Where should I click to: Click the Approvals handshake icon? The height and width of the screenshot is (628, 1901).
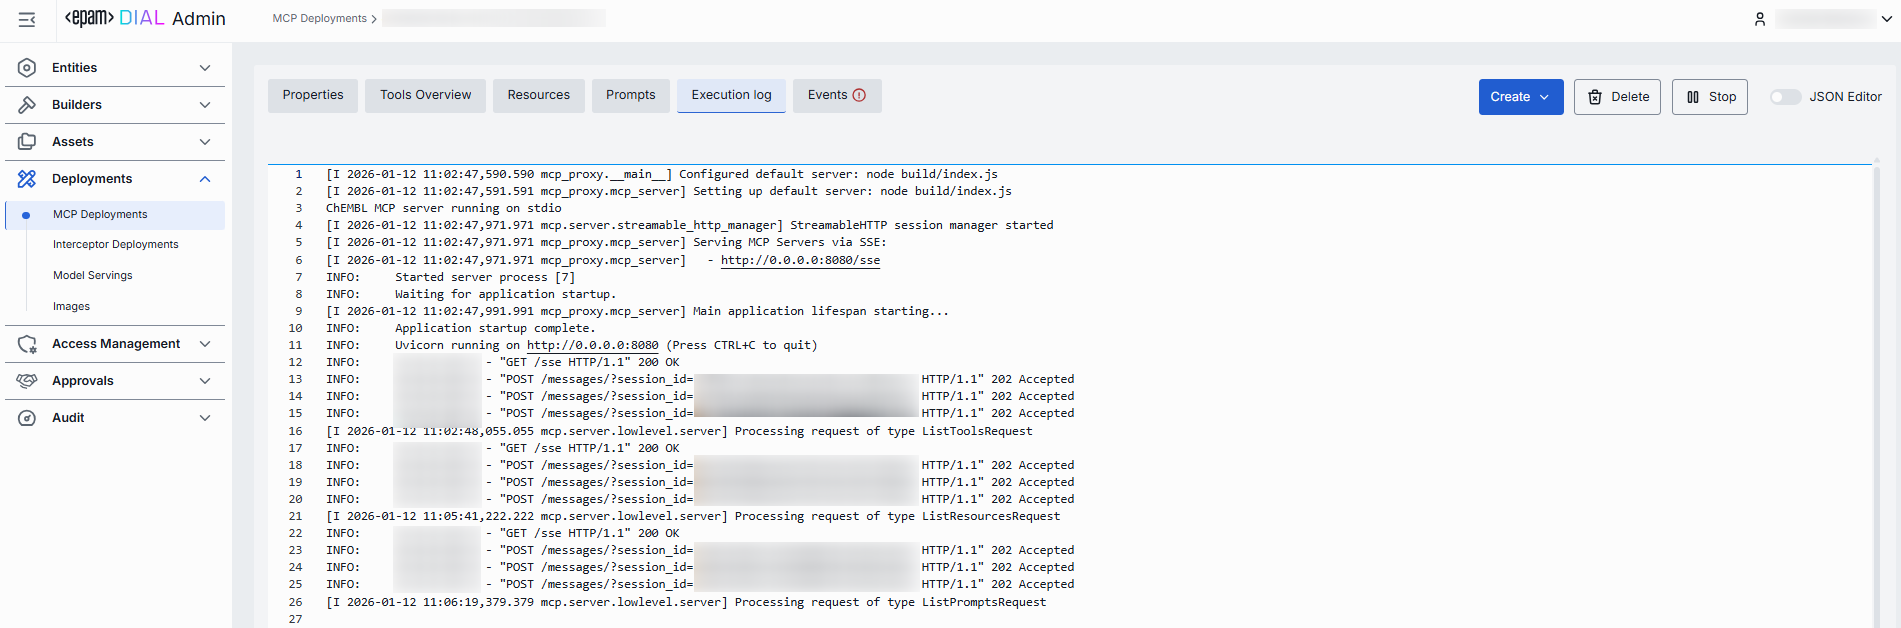coord(27,381)
